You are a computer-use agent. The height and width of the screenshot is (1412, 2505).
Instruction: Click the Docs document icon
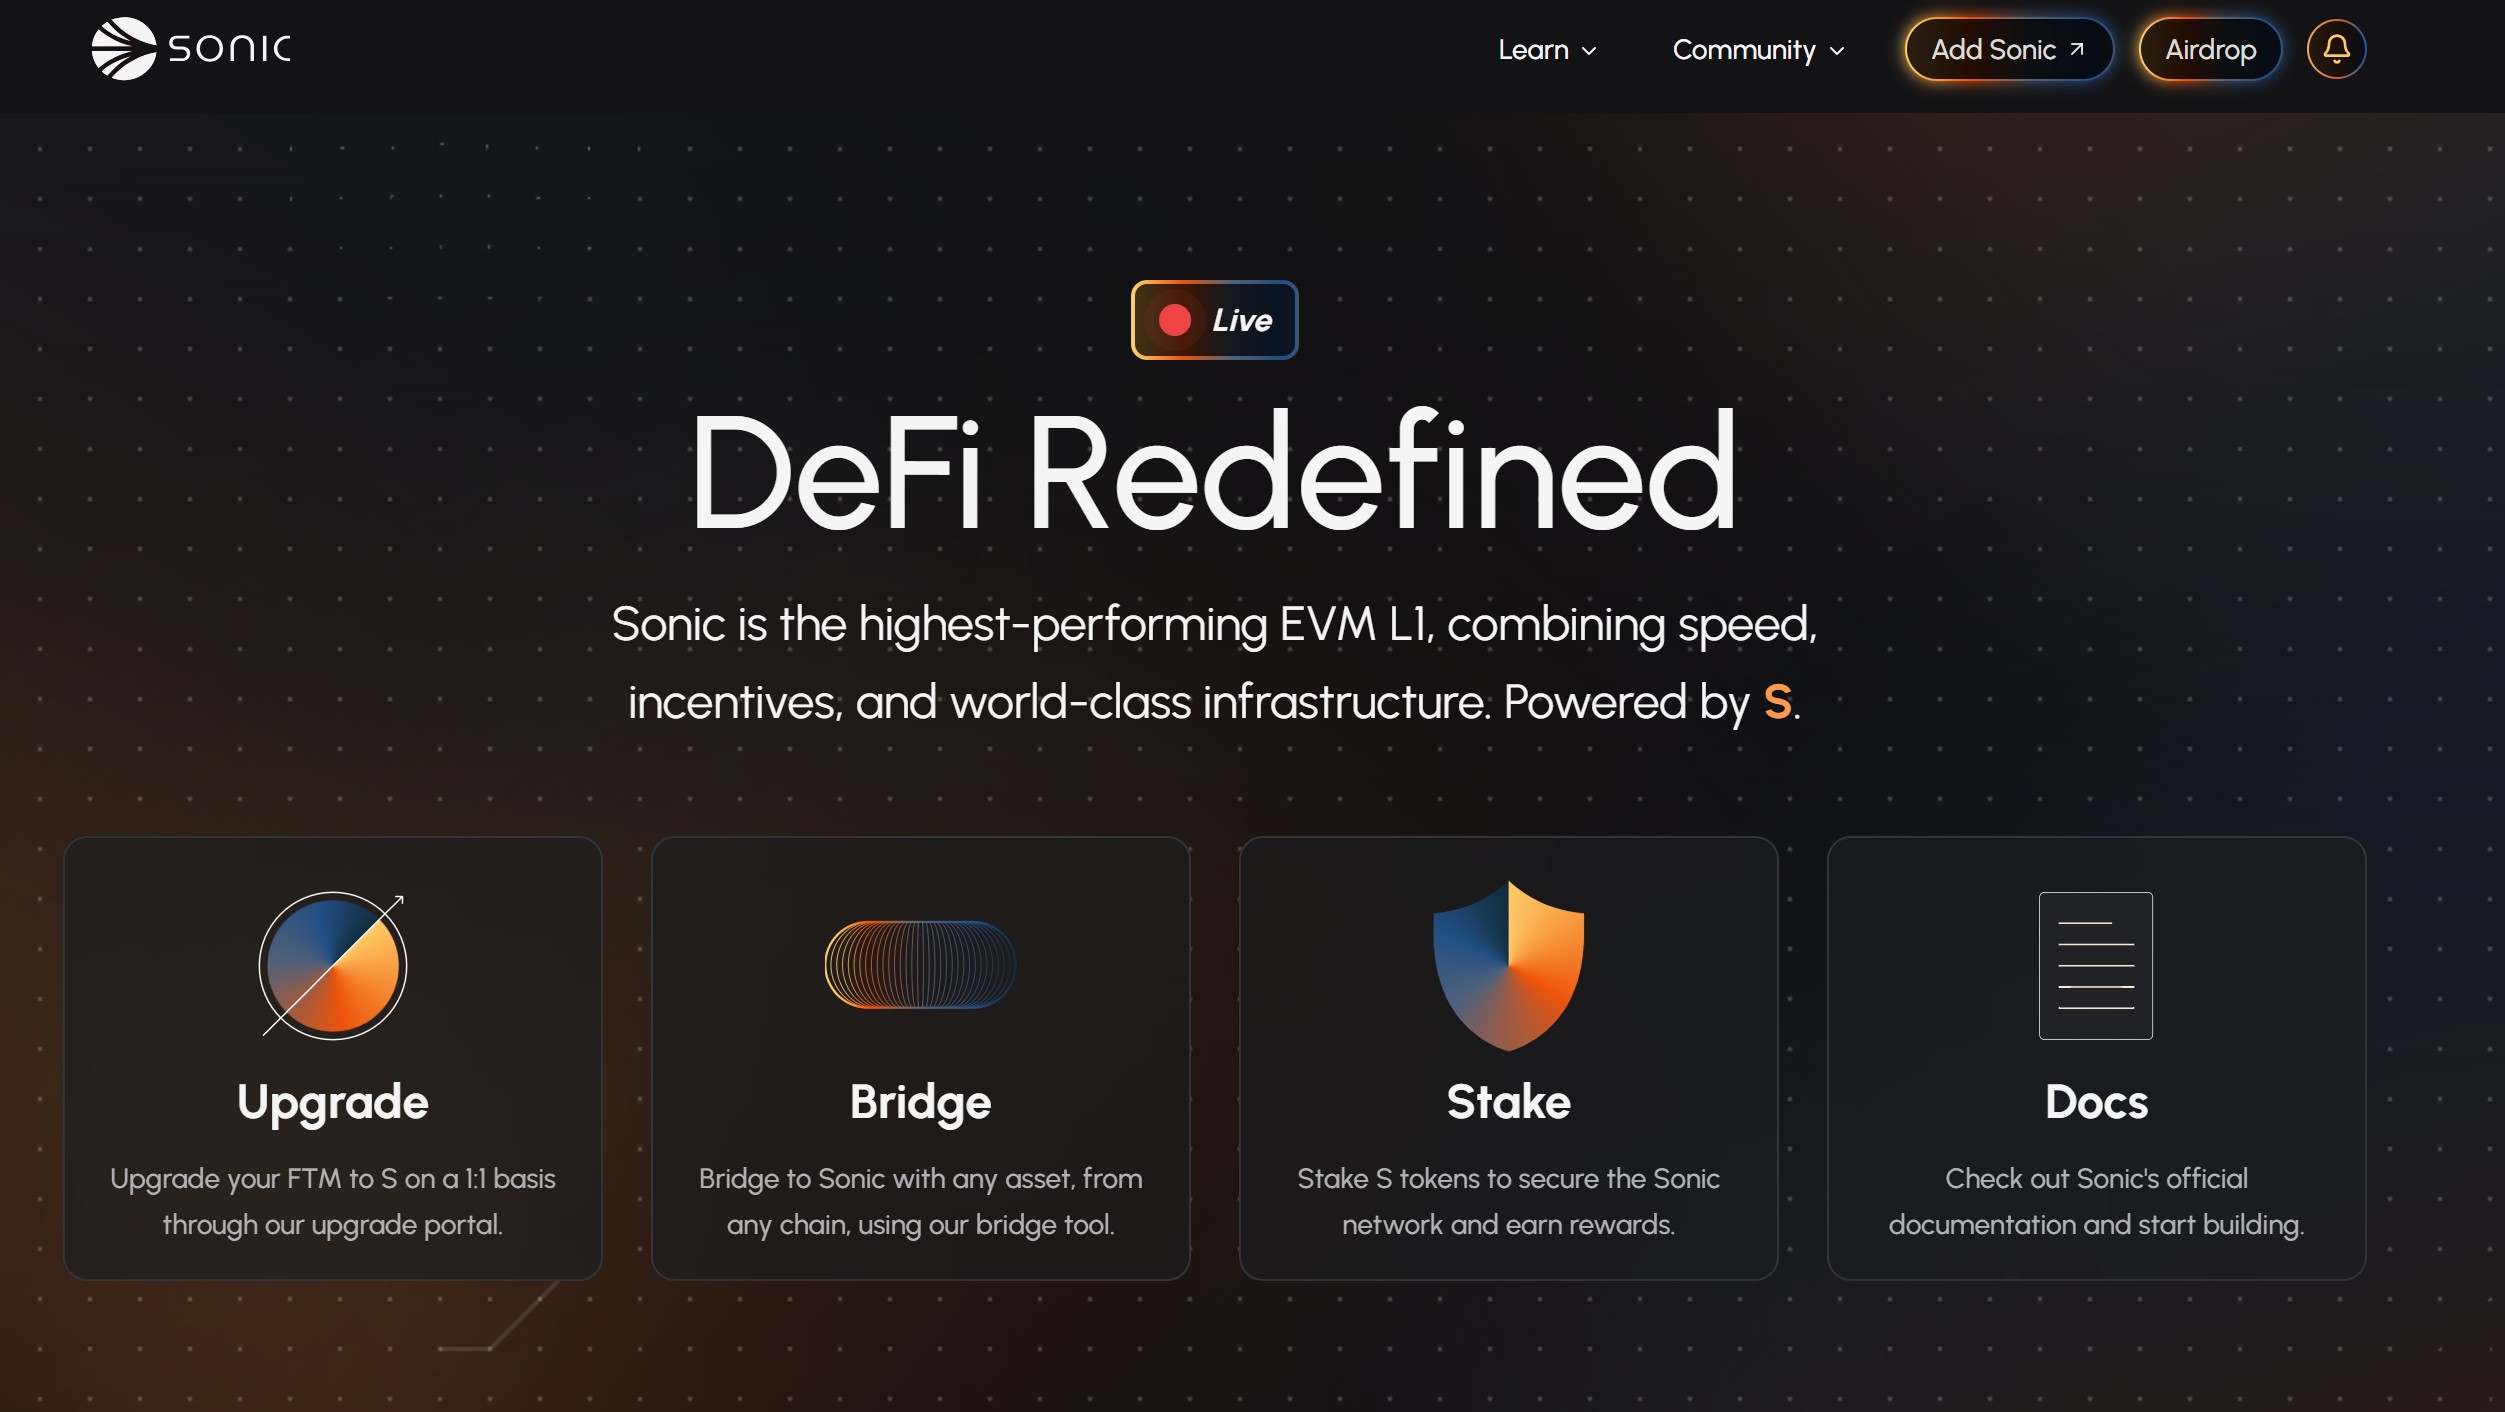2095,965
